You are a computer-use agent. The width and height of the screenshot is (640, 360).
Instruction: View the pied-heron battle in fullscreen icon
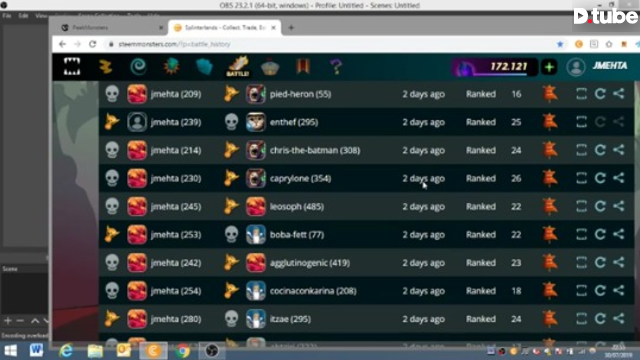[581, 94]
